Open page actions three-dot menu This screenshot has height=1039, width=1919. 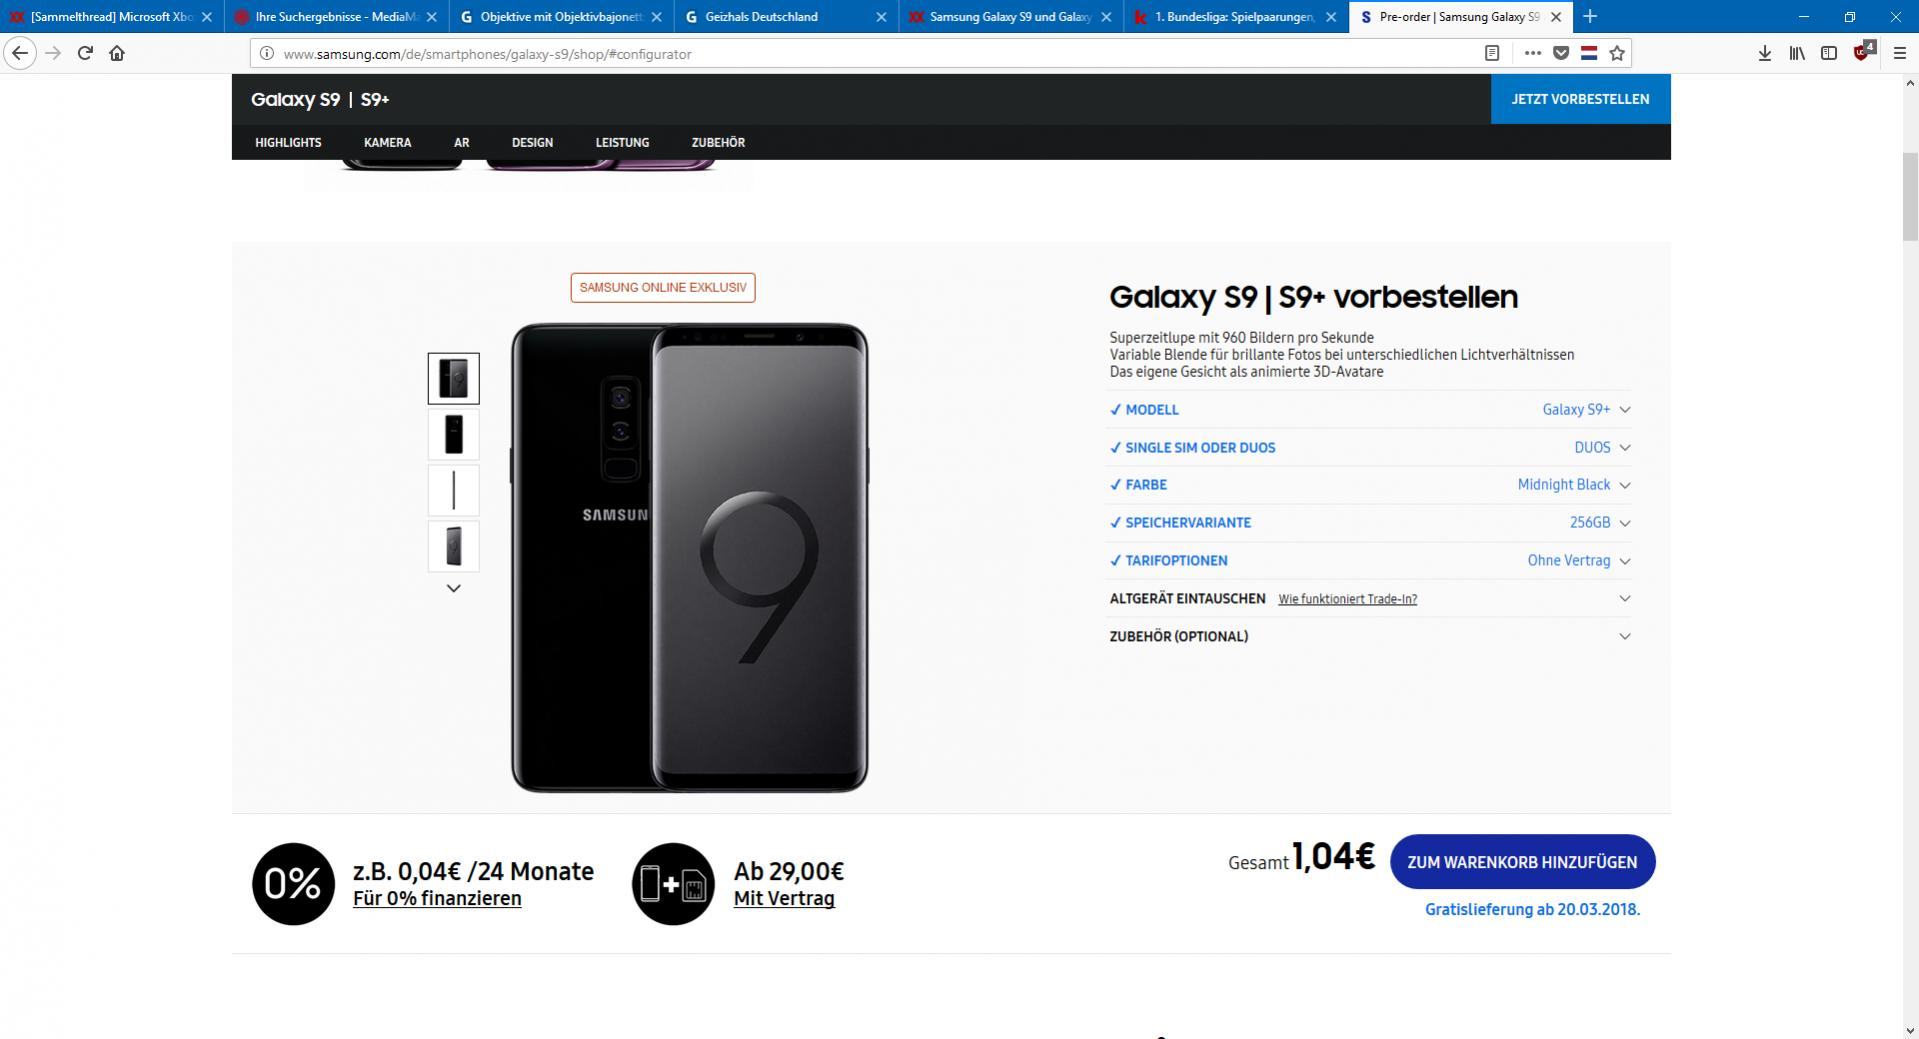[x=1532, y=54]
